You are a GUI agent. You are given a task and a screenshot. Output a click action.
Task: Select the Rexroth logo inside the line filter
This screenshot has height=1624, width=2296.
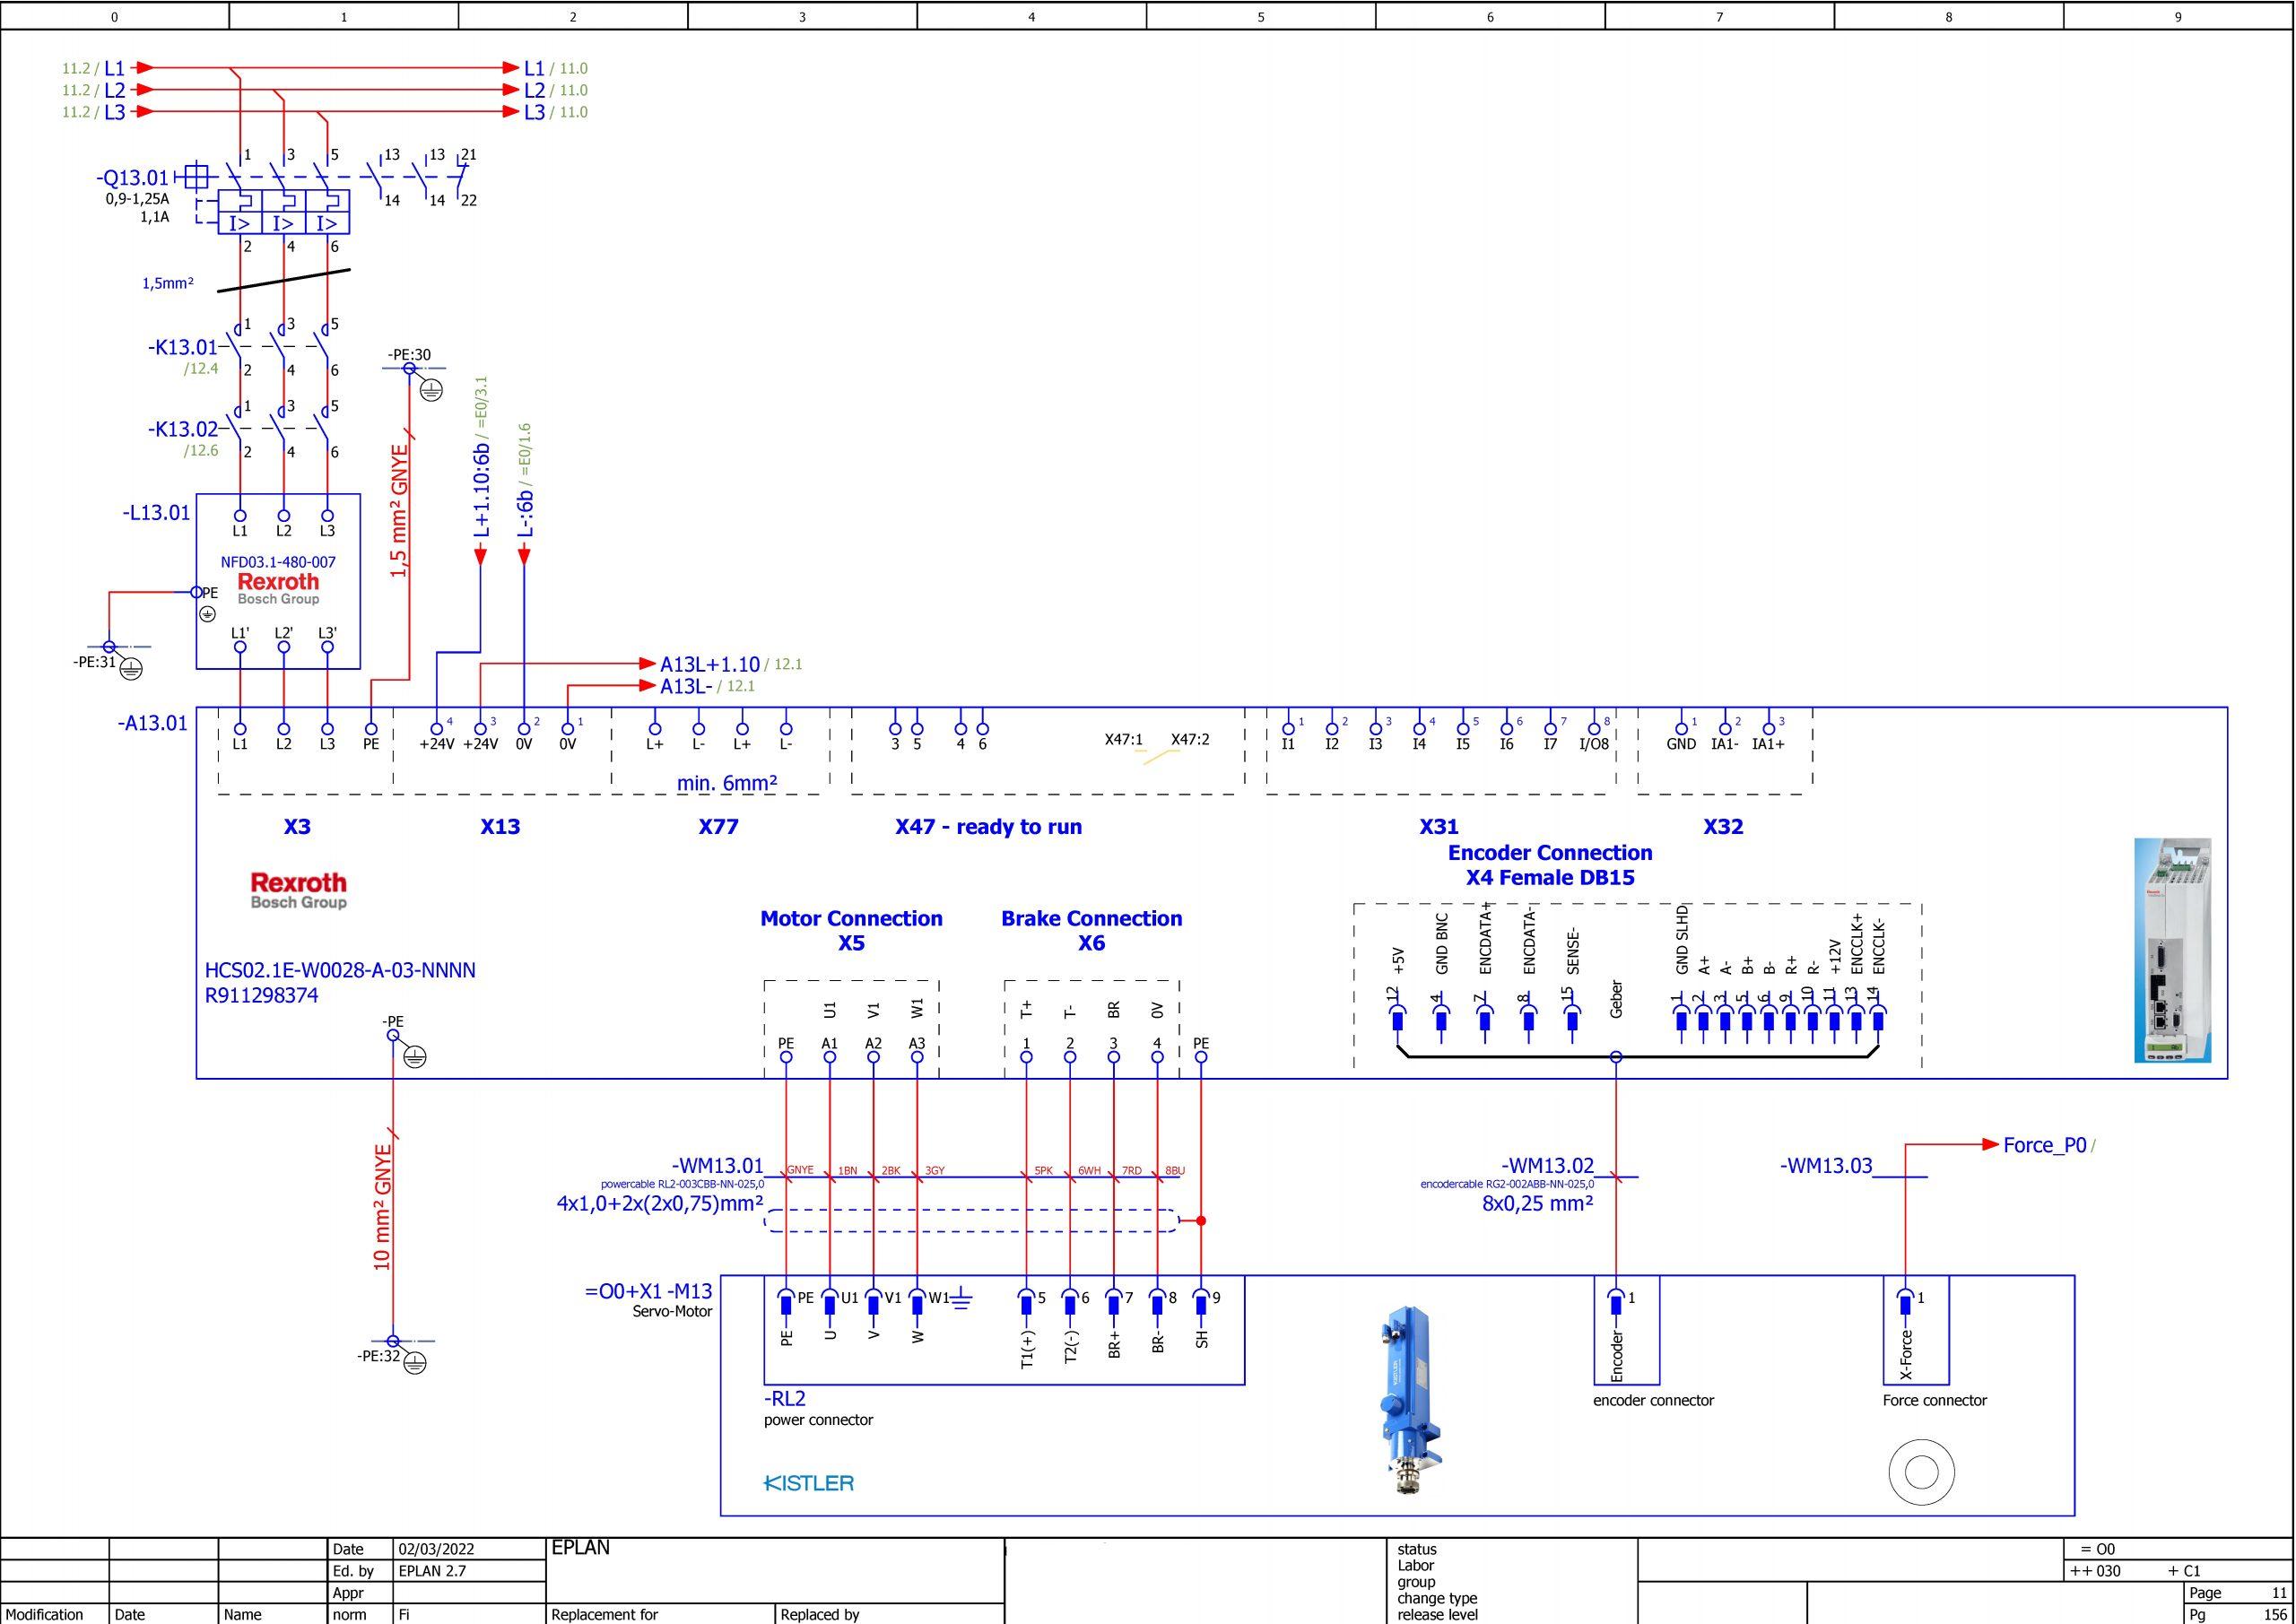point(278,589)
